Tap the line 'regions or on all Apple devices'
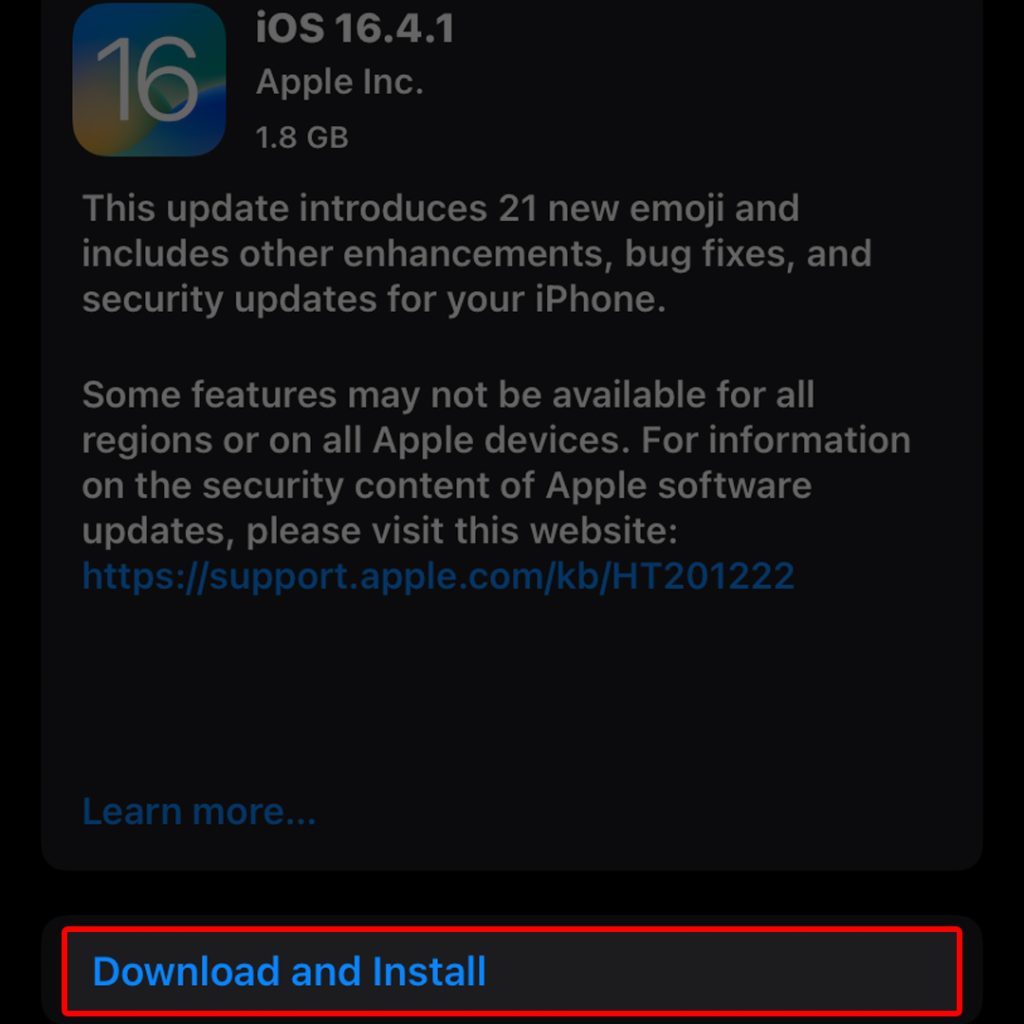Screen dimensions: 1024x1024 [x=496, y=440]
